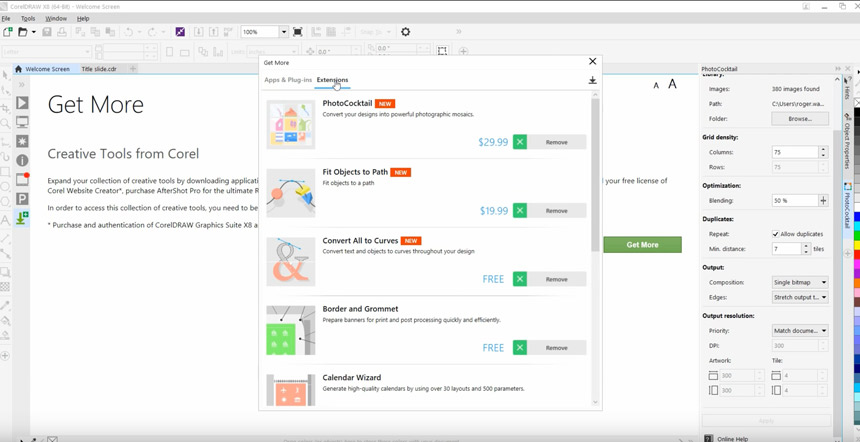Expand the Open folder dropdown arrow
The width and height of the screenshot is (860, 442).
[x=33, y=32]
